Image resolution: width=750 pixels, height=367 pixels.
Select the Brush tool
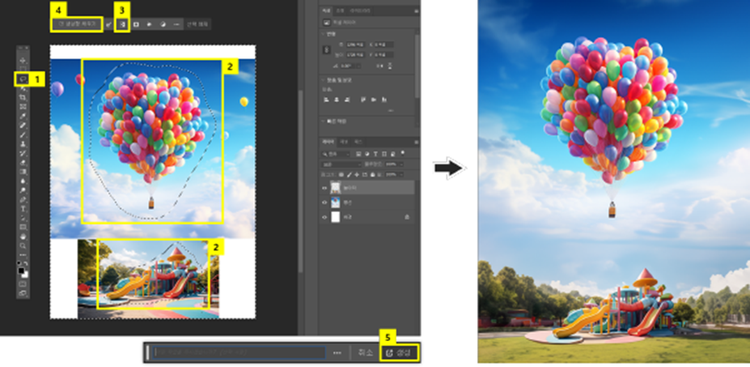[23, 134]
